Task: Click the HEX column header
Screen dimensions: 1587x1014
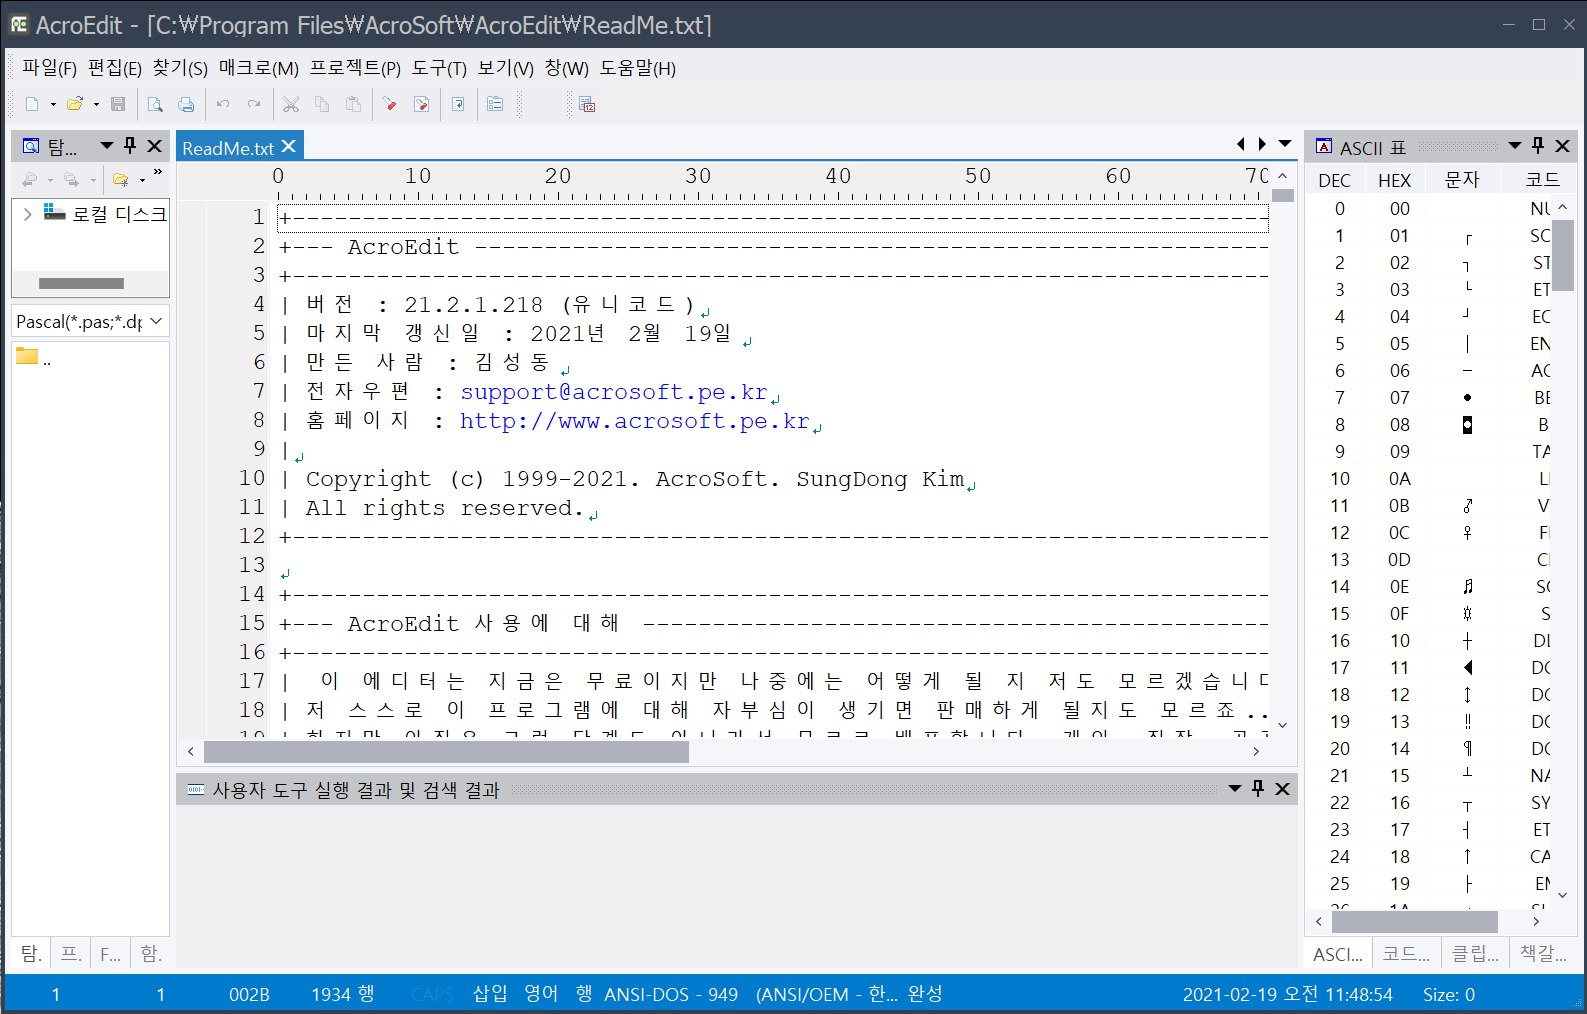Action: click(x=1395, y=180)
